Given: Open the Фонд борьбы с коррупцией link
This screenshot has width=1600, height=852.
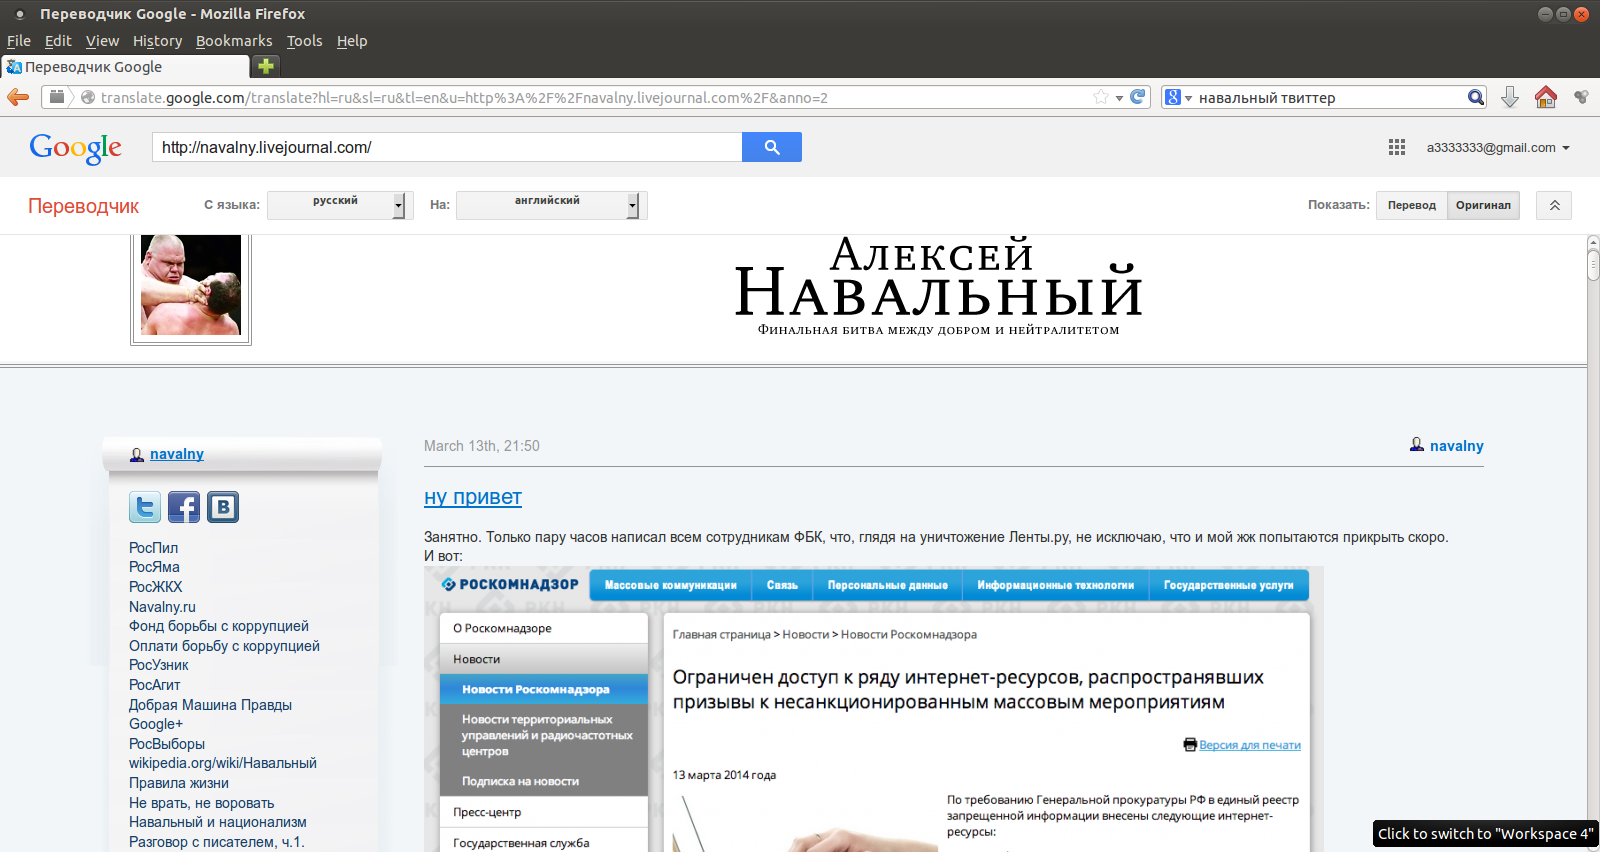Looking at the screenshot, I should point(219,626).
